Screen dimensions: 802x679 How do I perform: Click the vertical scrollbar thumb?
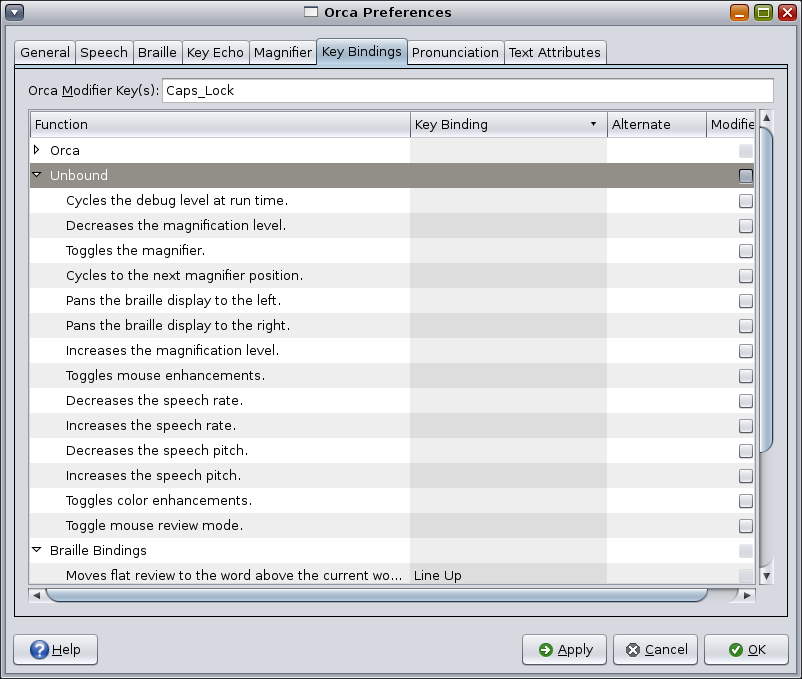(766, 289)
